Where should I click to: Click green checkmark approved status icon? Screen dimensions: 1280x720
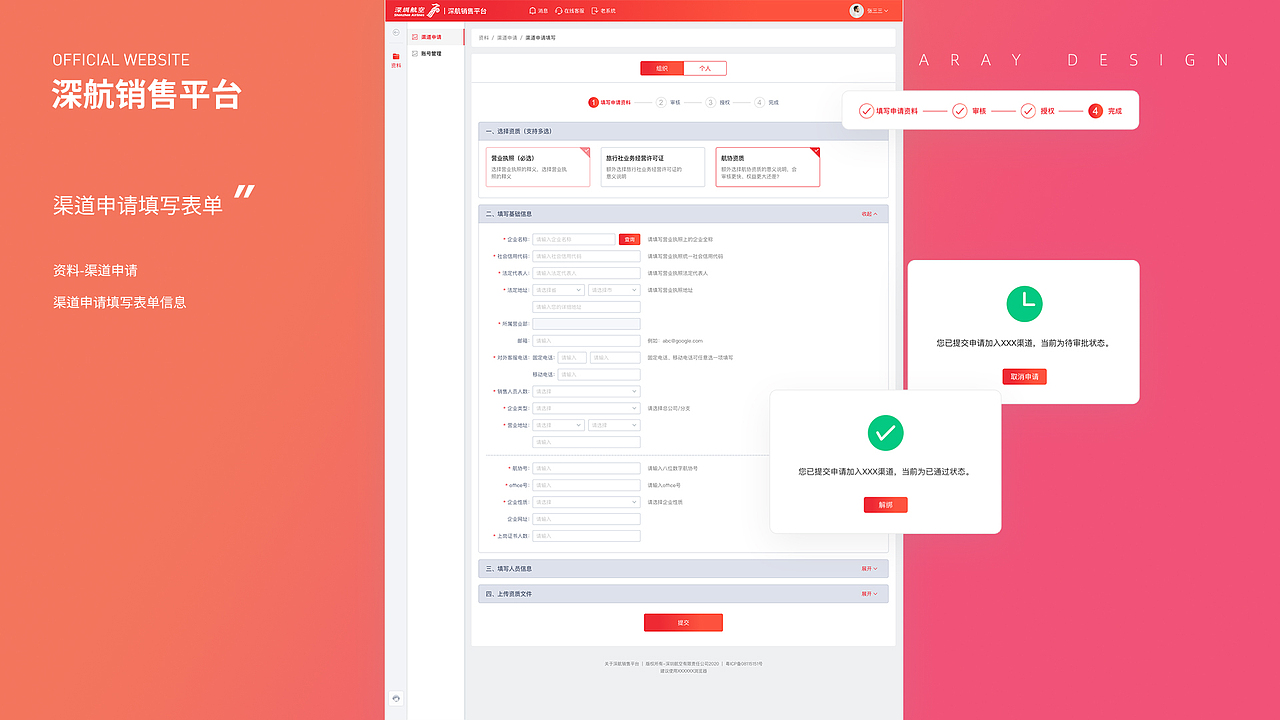tap(885, 433)
